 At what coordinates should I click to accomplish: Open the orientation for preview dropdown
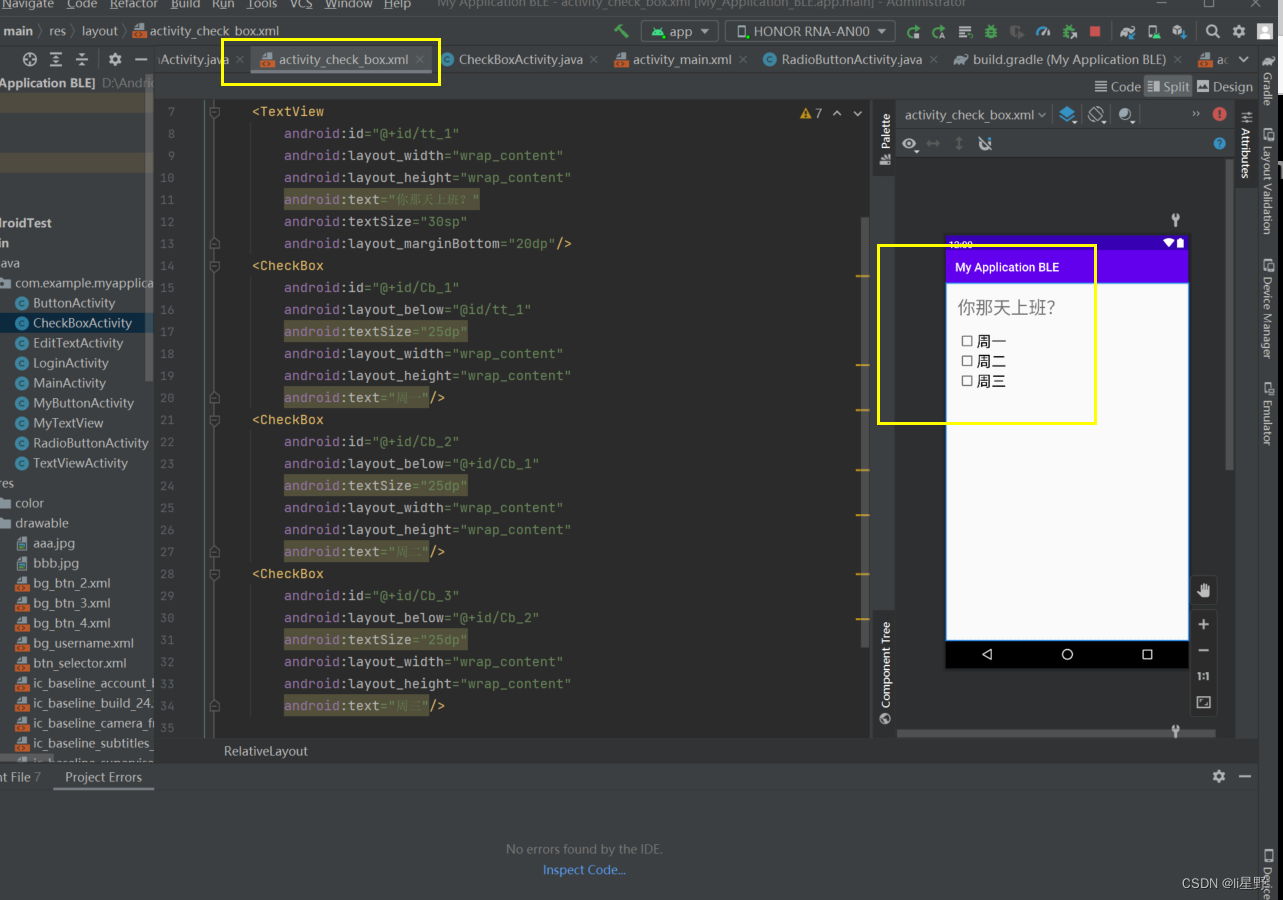[x=1097, y=115]
